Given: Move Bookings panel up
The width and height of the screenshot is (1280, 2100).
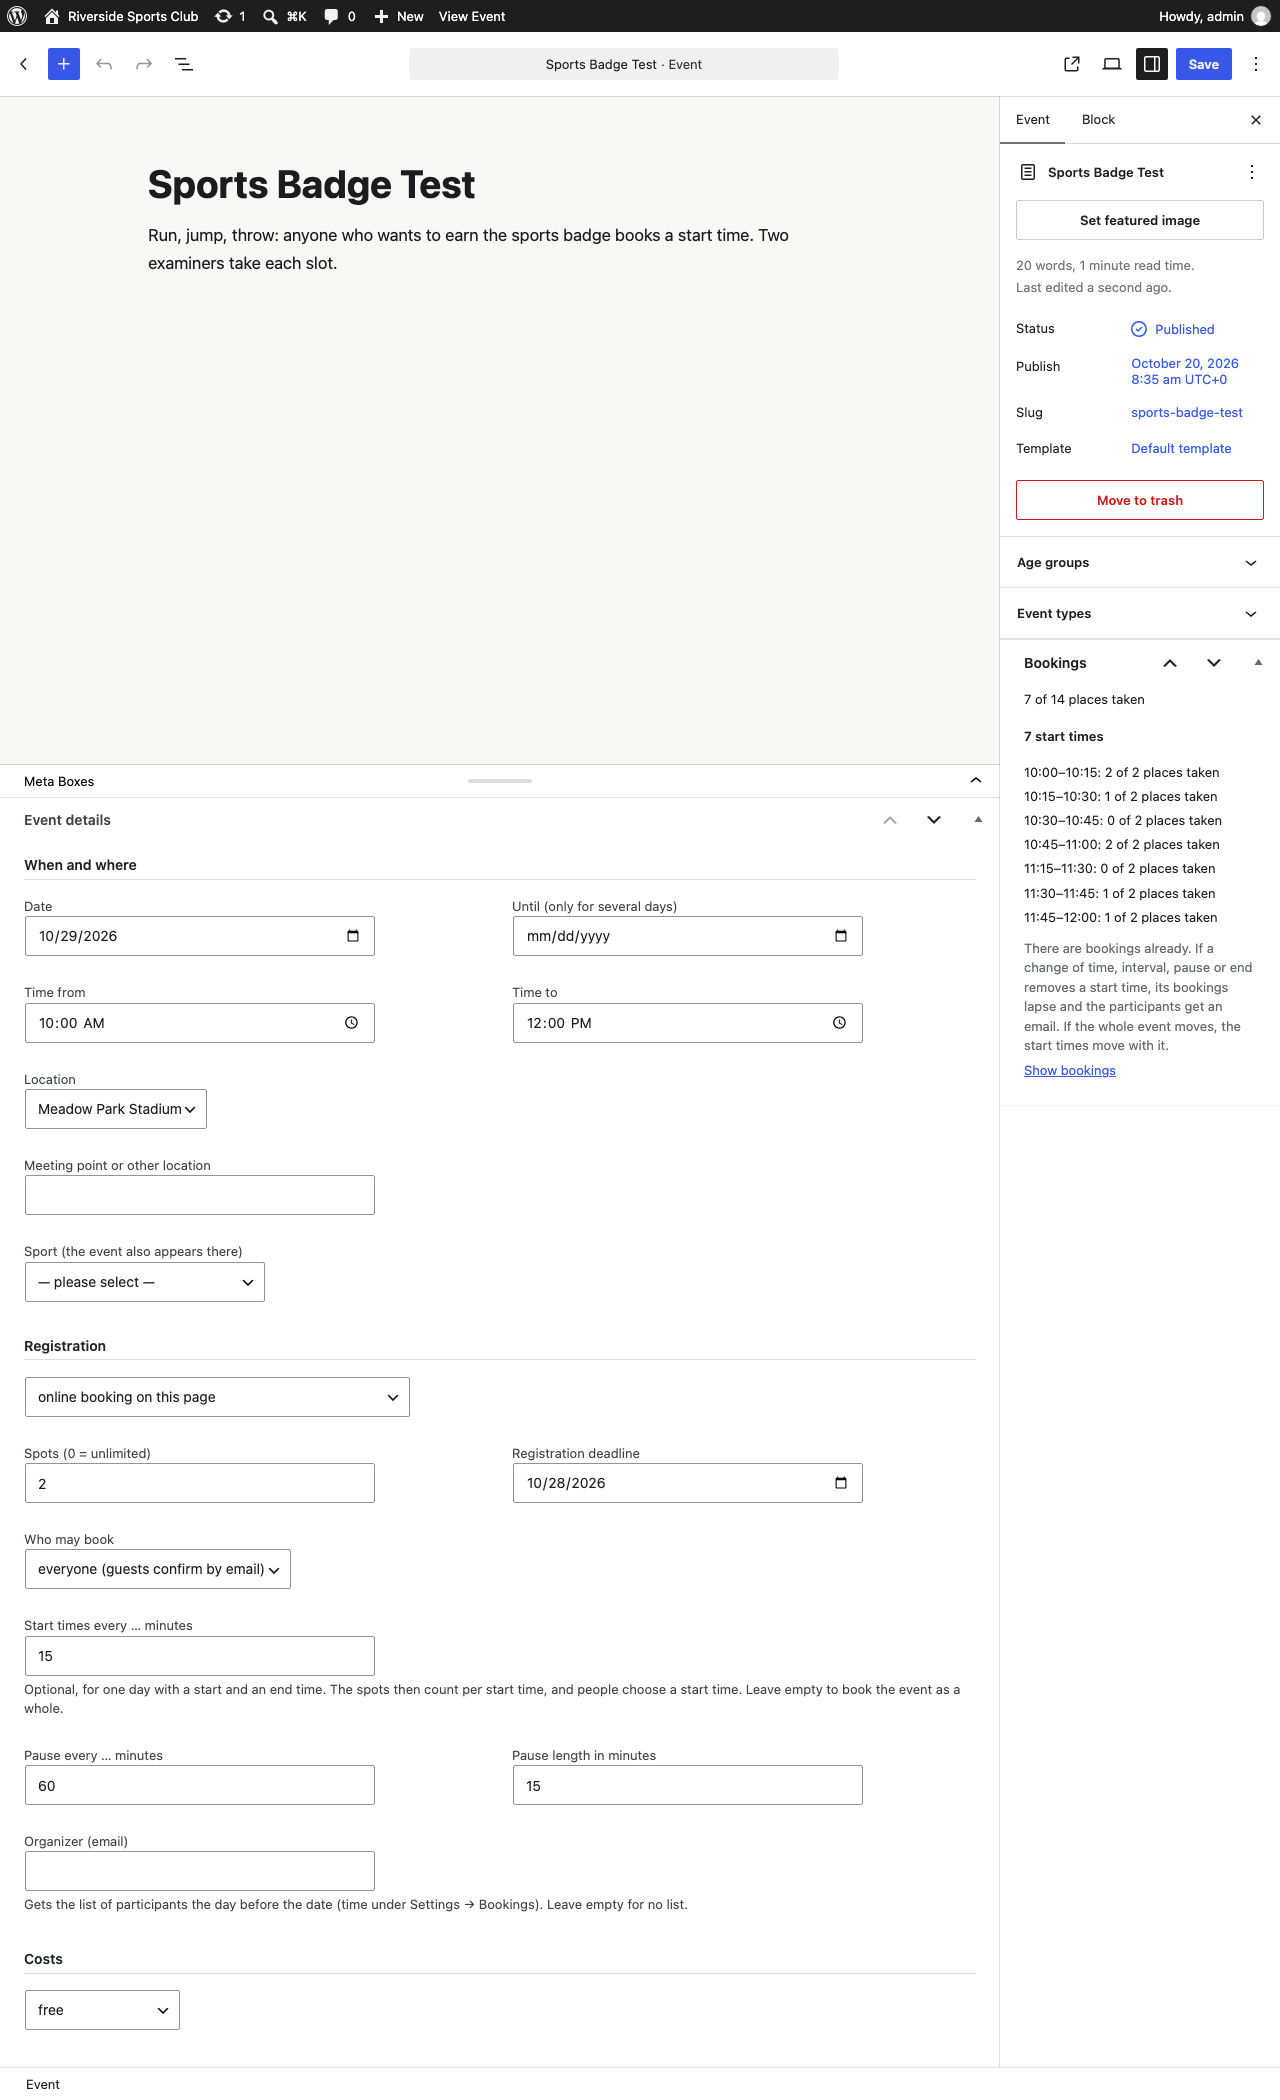Looking at the screenshot, I should pyautogui.click(x=1170, y=663).
